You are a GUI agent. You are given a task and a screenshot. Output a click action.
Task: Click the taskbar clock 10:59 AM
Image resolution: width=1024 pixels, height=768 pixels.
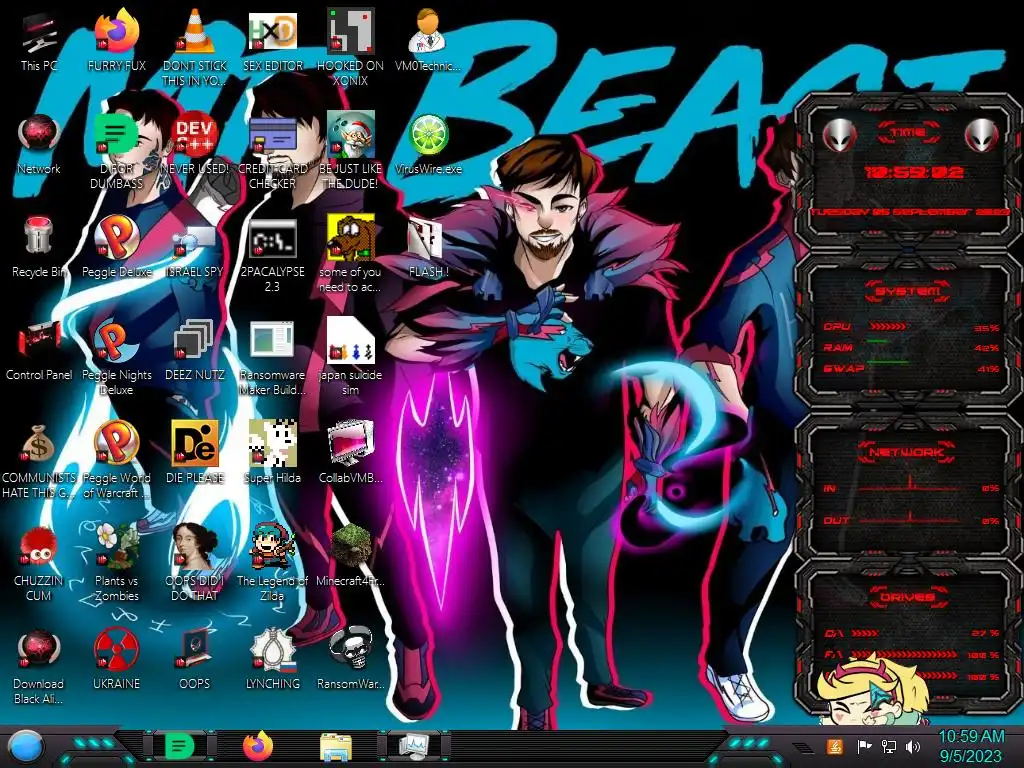click(x=971, y=746)
